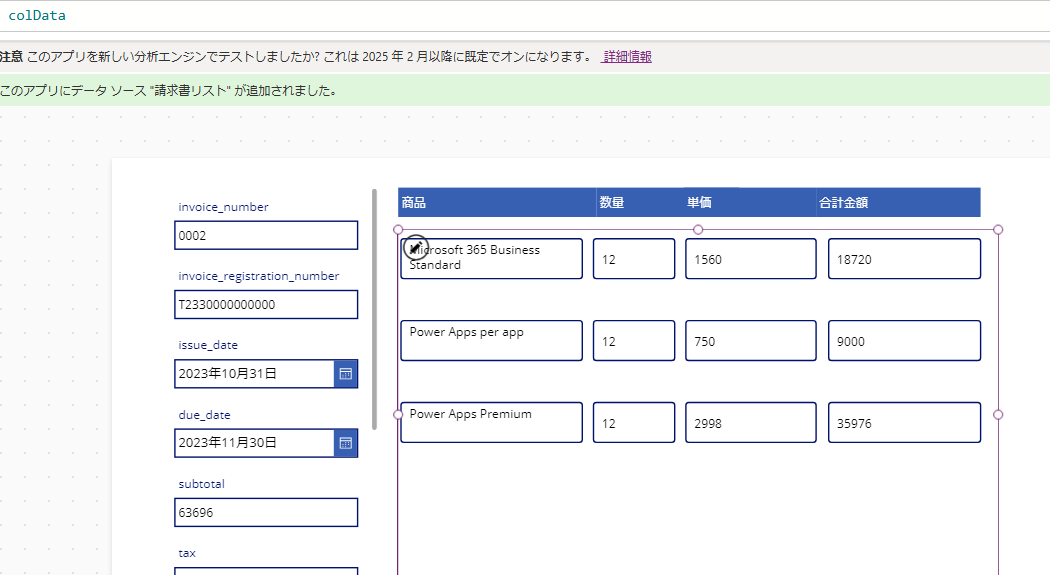
Task: Click the form's vertical scrollbar
Action: [x=374, y=309]
